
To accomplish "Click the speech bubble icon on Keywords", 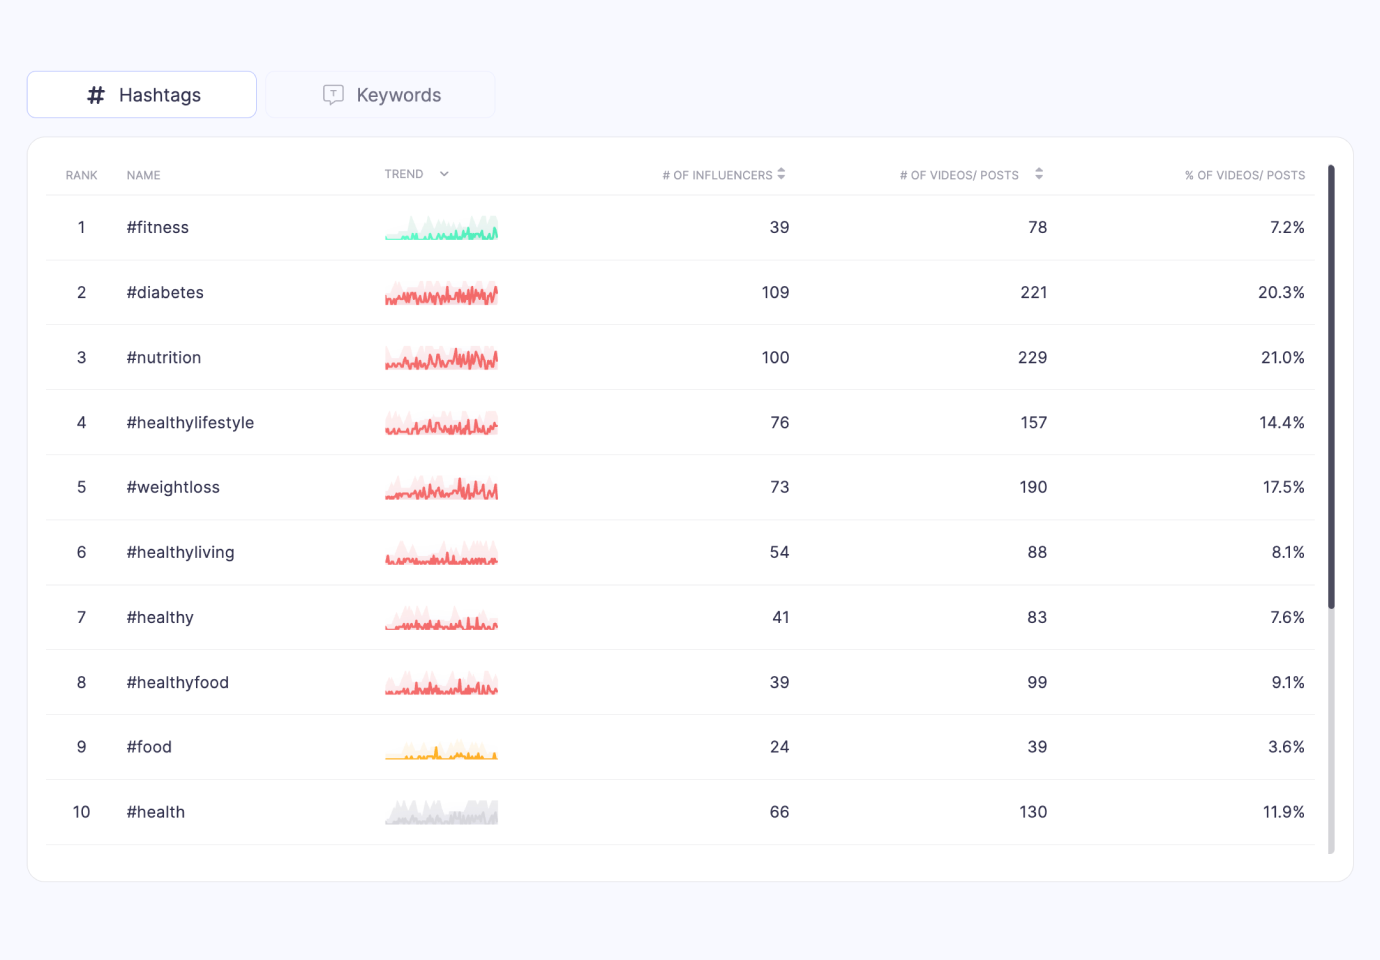I will point(333,95).
